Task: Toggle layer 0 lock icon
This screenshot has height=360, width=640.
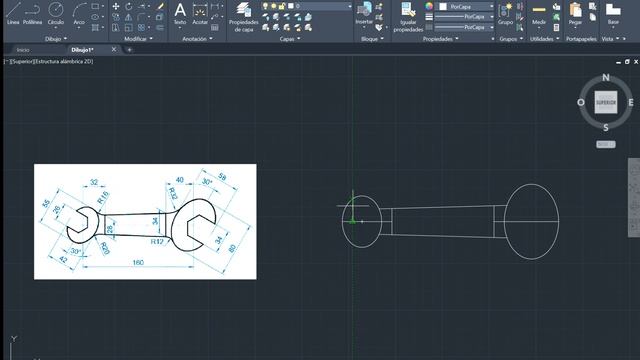Action: pos(282,6)
